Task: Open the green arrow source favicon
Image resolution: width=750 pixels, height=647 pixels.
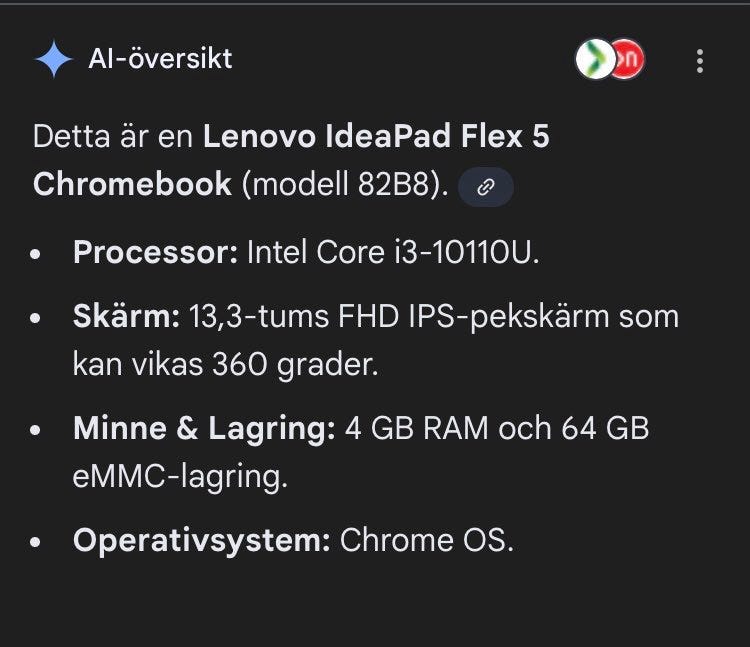Action: point(593,61)
